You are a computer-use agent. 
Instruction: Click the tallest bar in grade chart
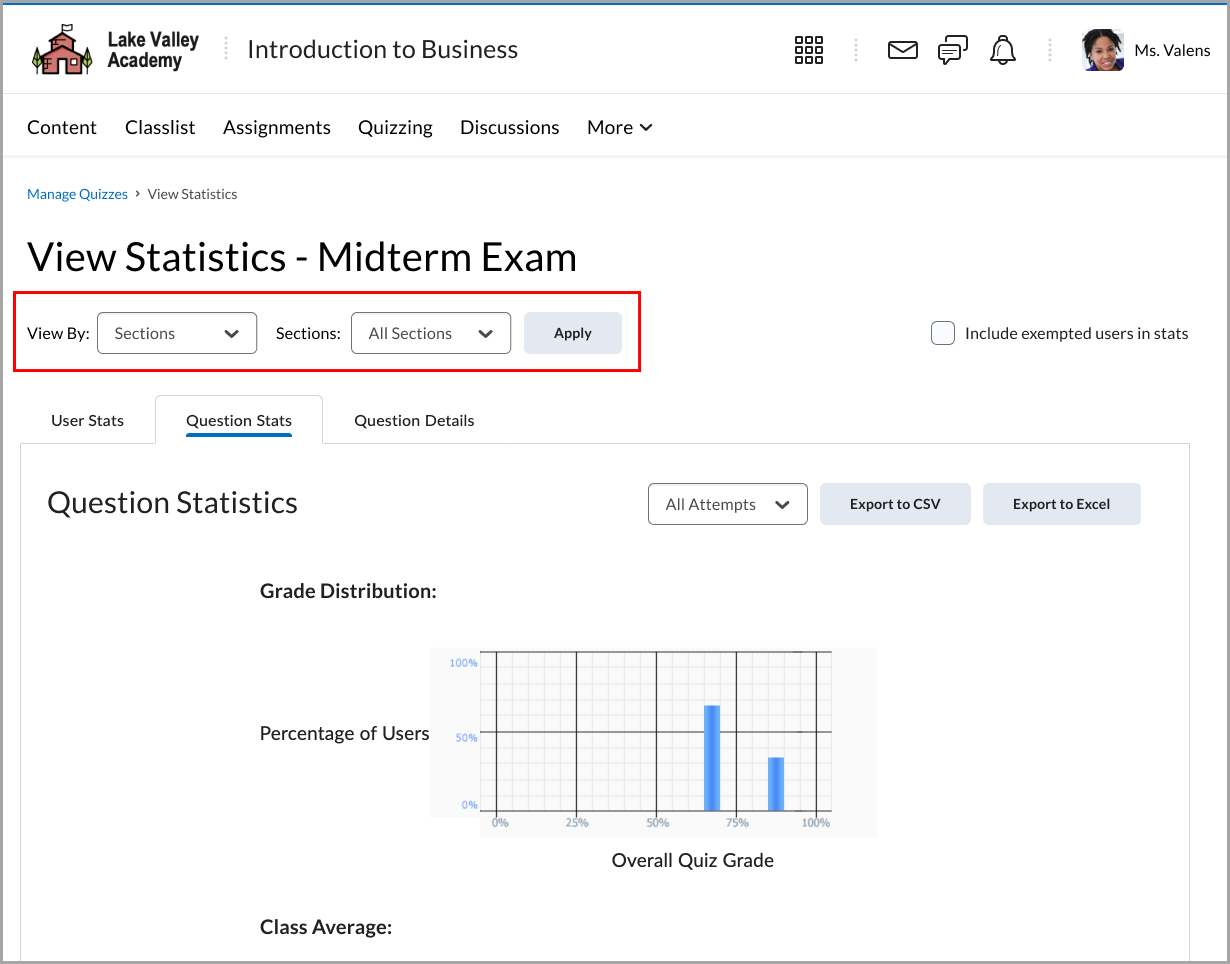712,758
